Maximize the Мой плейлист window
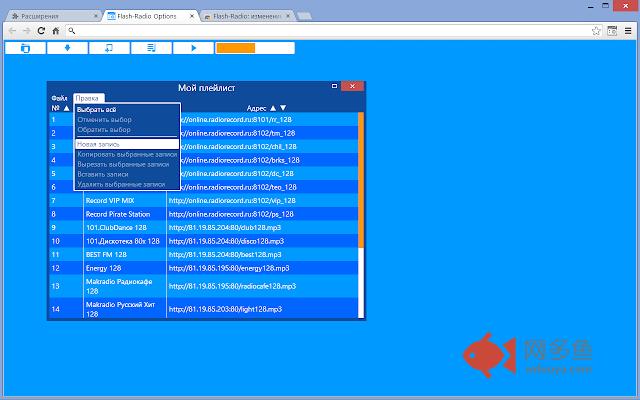The image size is (640, 400). (x=334, y=86)
